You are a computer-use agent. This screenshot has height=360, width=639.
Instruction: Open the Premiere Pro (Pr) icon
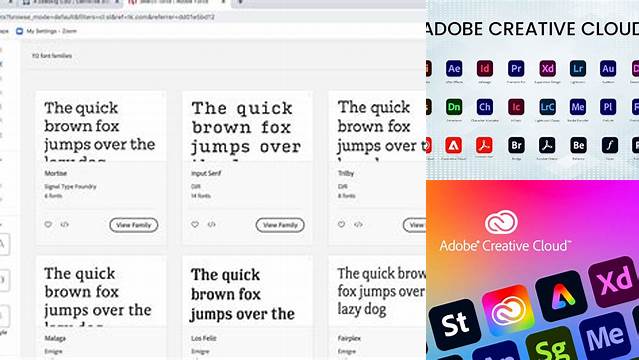(516, 69)
